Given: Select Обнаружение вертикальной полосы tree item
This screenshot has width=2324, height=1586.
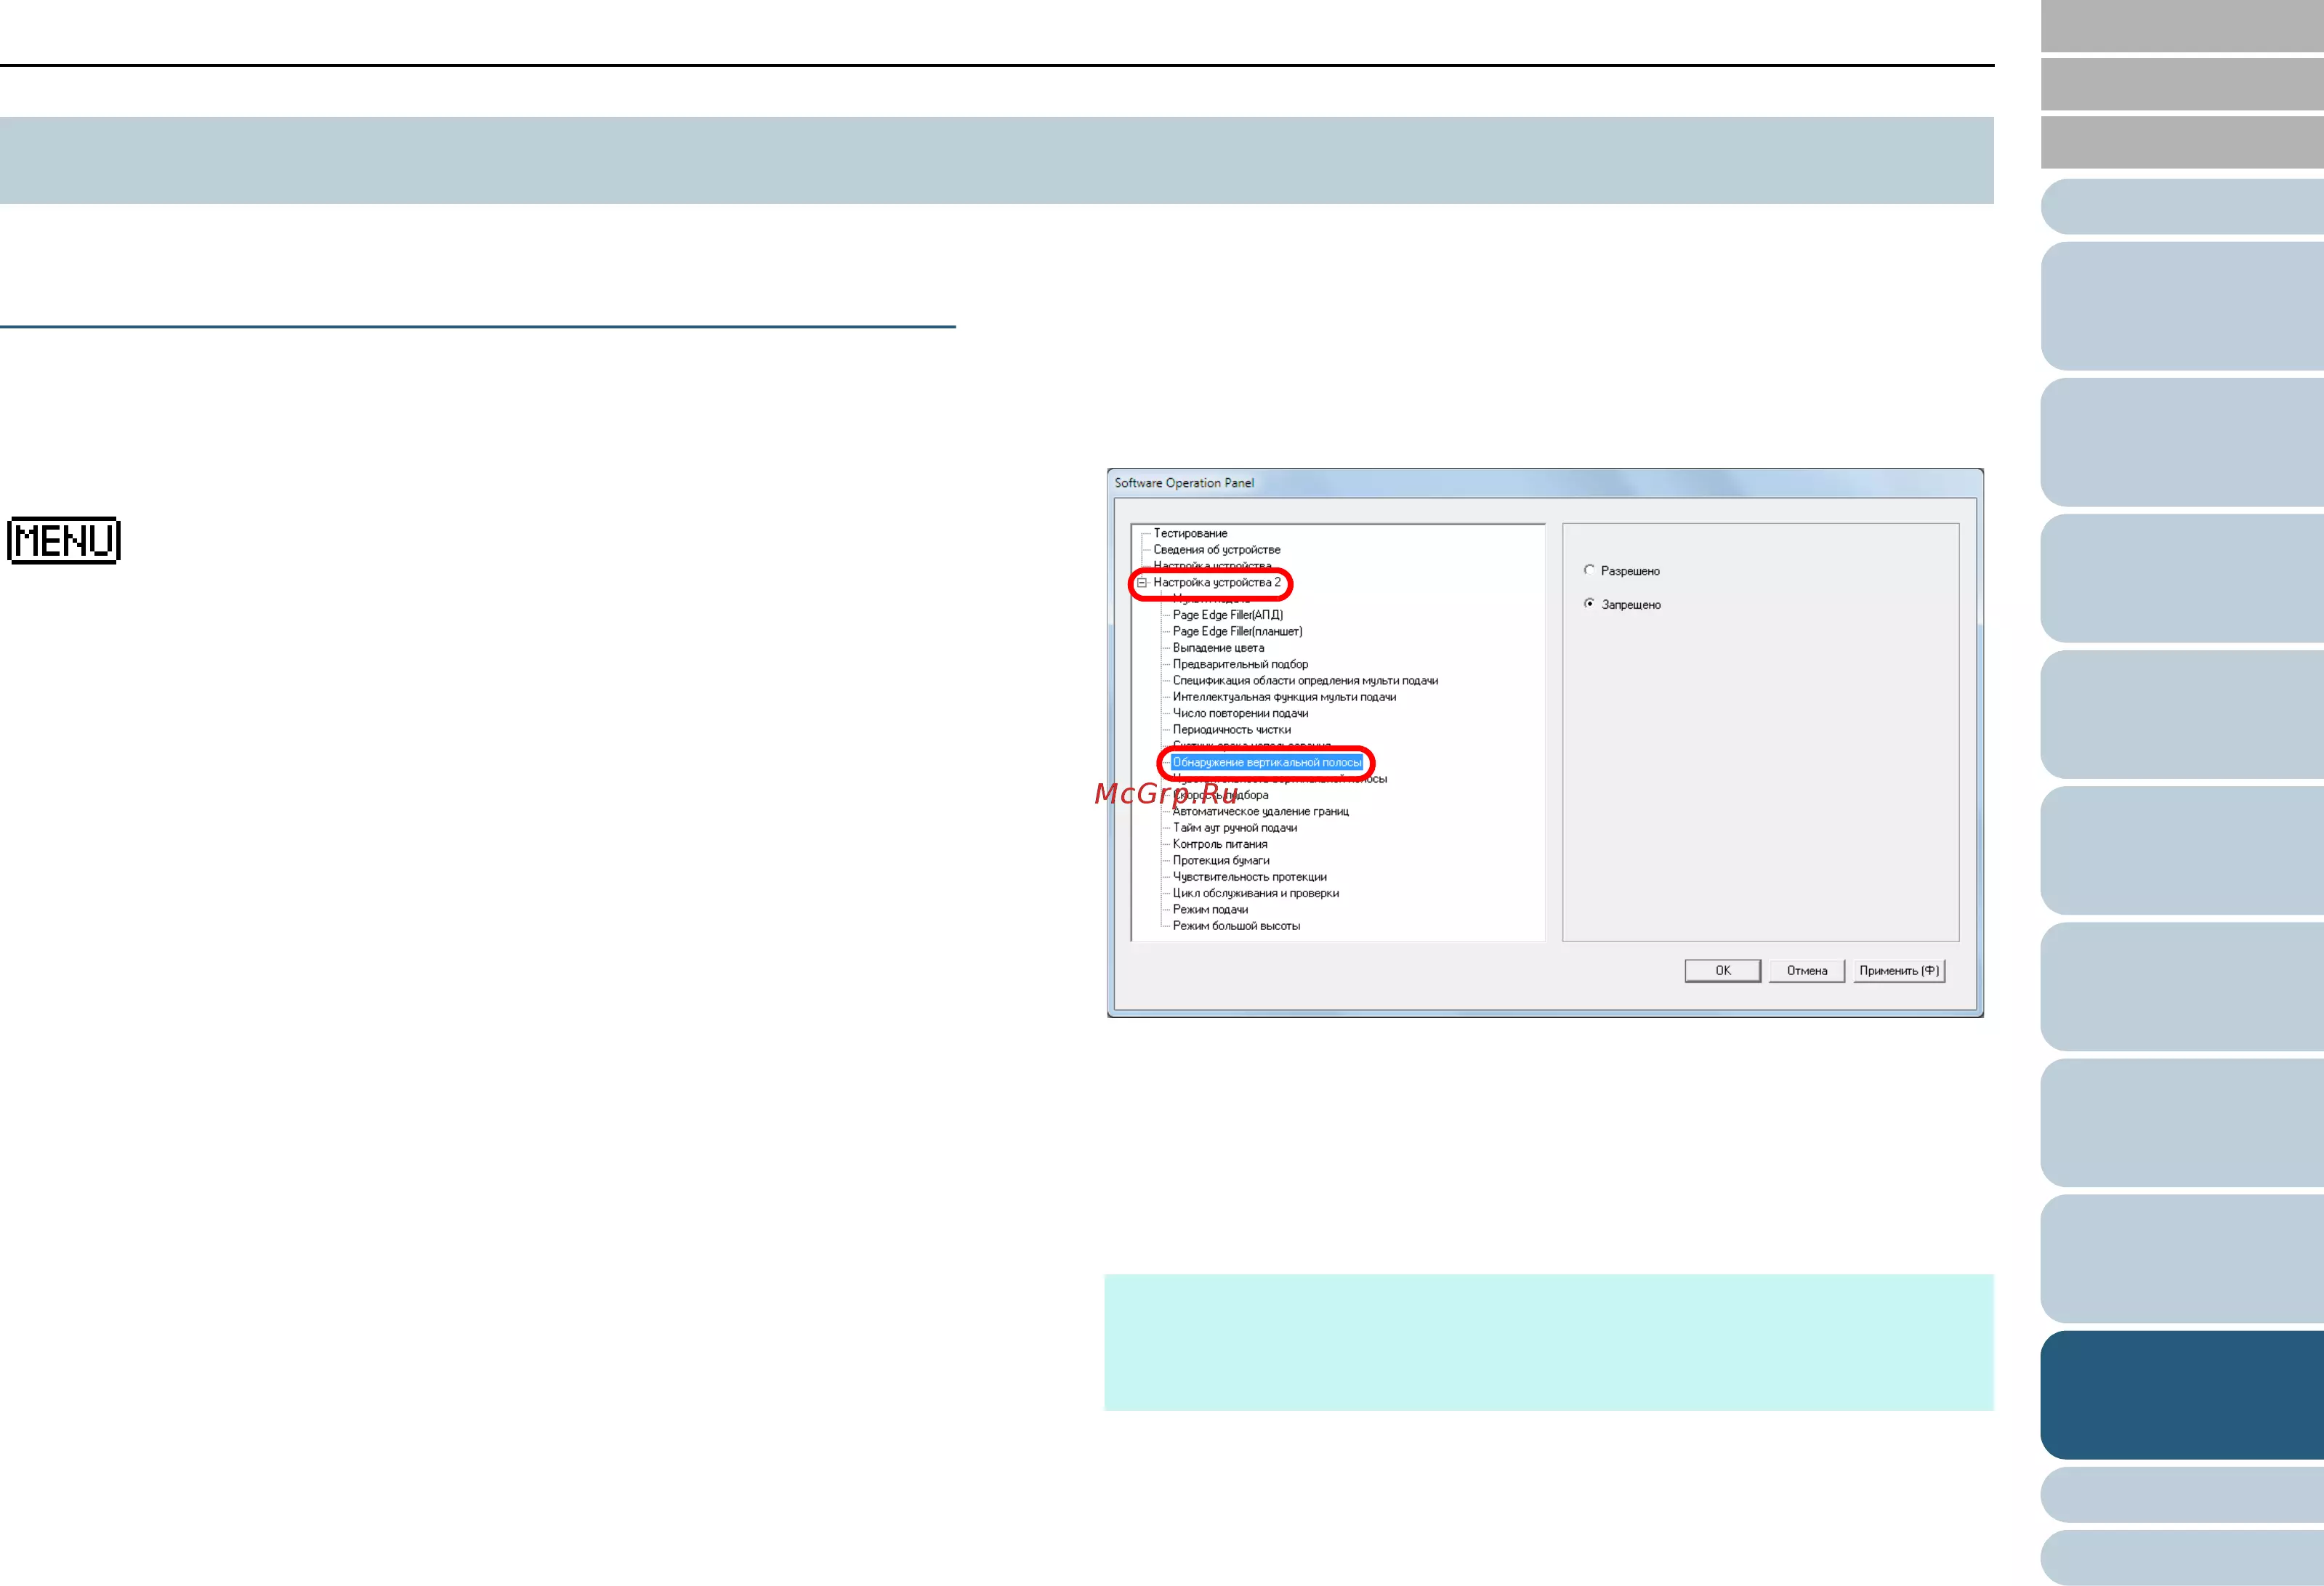Looking at the screenshot, I should 1266,762.
